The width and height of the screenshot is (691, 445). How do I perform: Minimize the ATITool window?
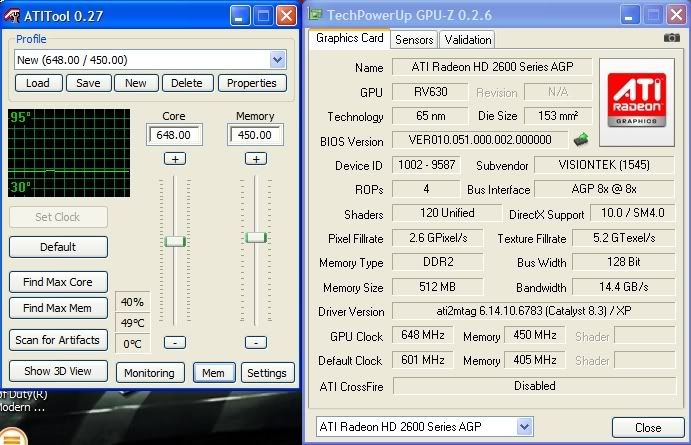click(240, 16)
